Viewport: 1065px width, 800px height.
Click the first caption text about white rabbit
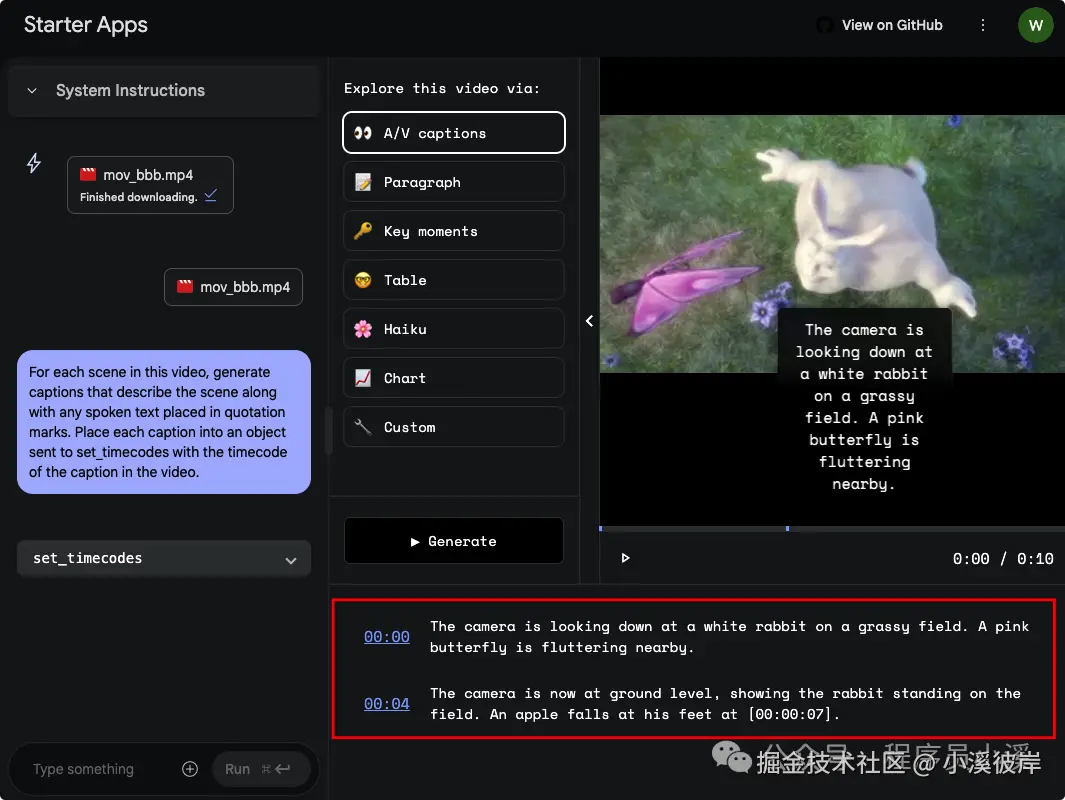coord(729,636)
